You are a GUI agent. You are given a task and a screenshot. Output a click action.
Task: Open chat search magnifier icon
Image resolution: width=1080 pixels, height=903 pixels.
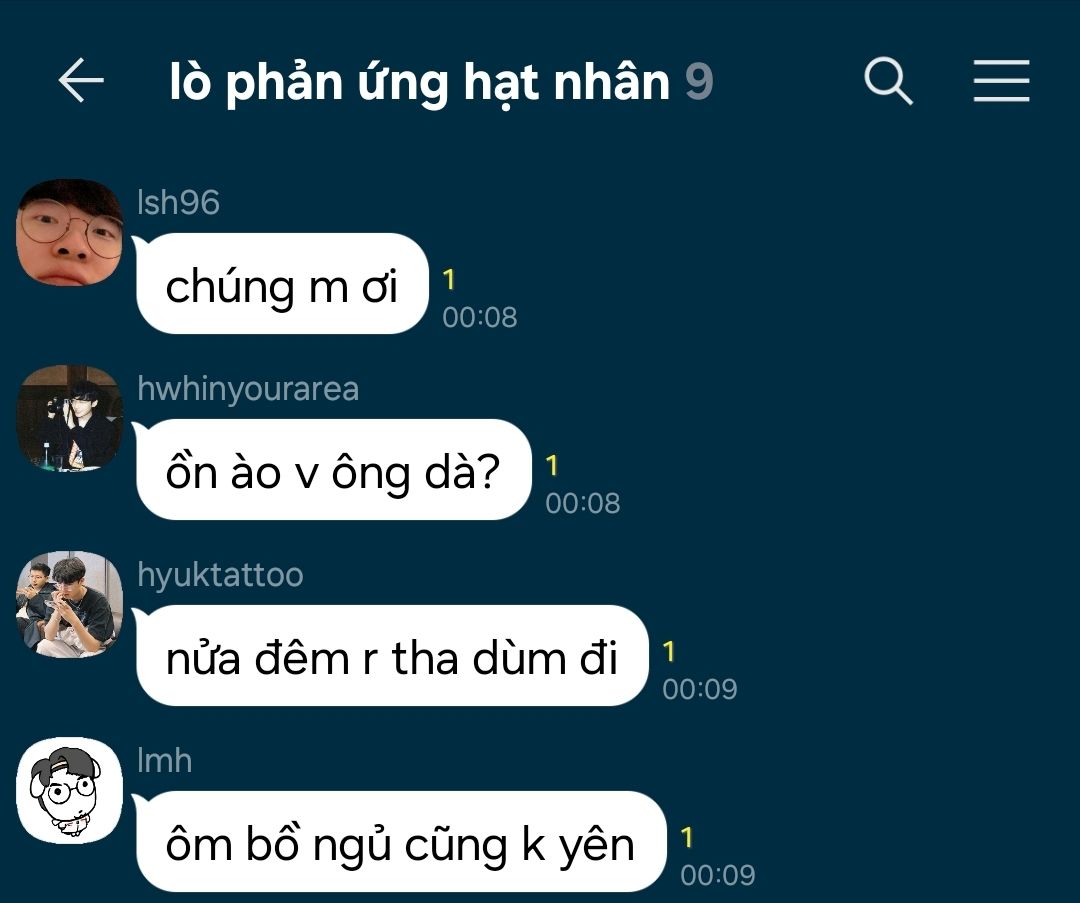889,81
